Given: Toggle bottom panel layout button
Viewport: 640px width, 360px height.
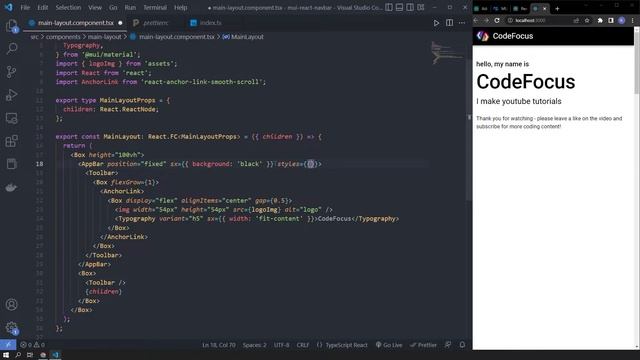Looking at the screenshot, I should click(400, 7).
